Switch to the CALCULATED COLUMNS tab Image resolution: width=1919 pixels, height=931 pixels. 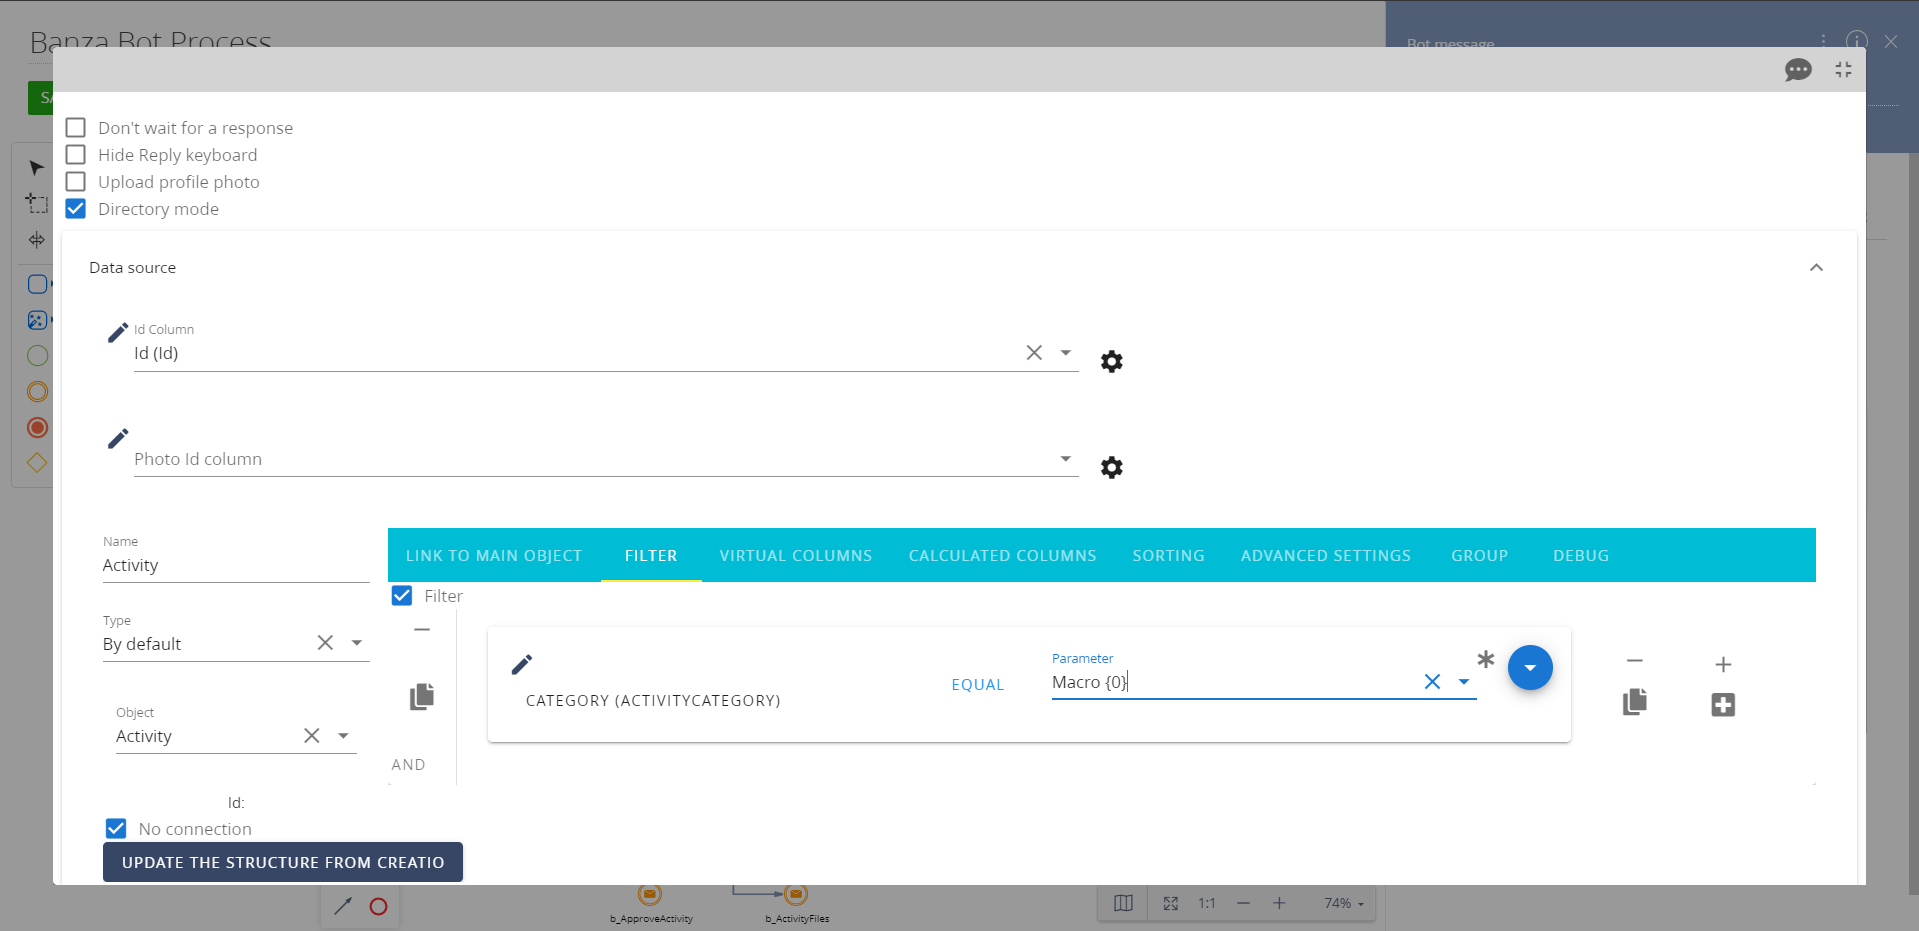[x=1002, y=555]
